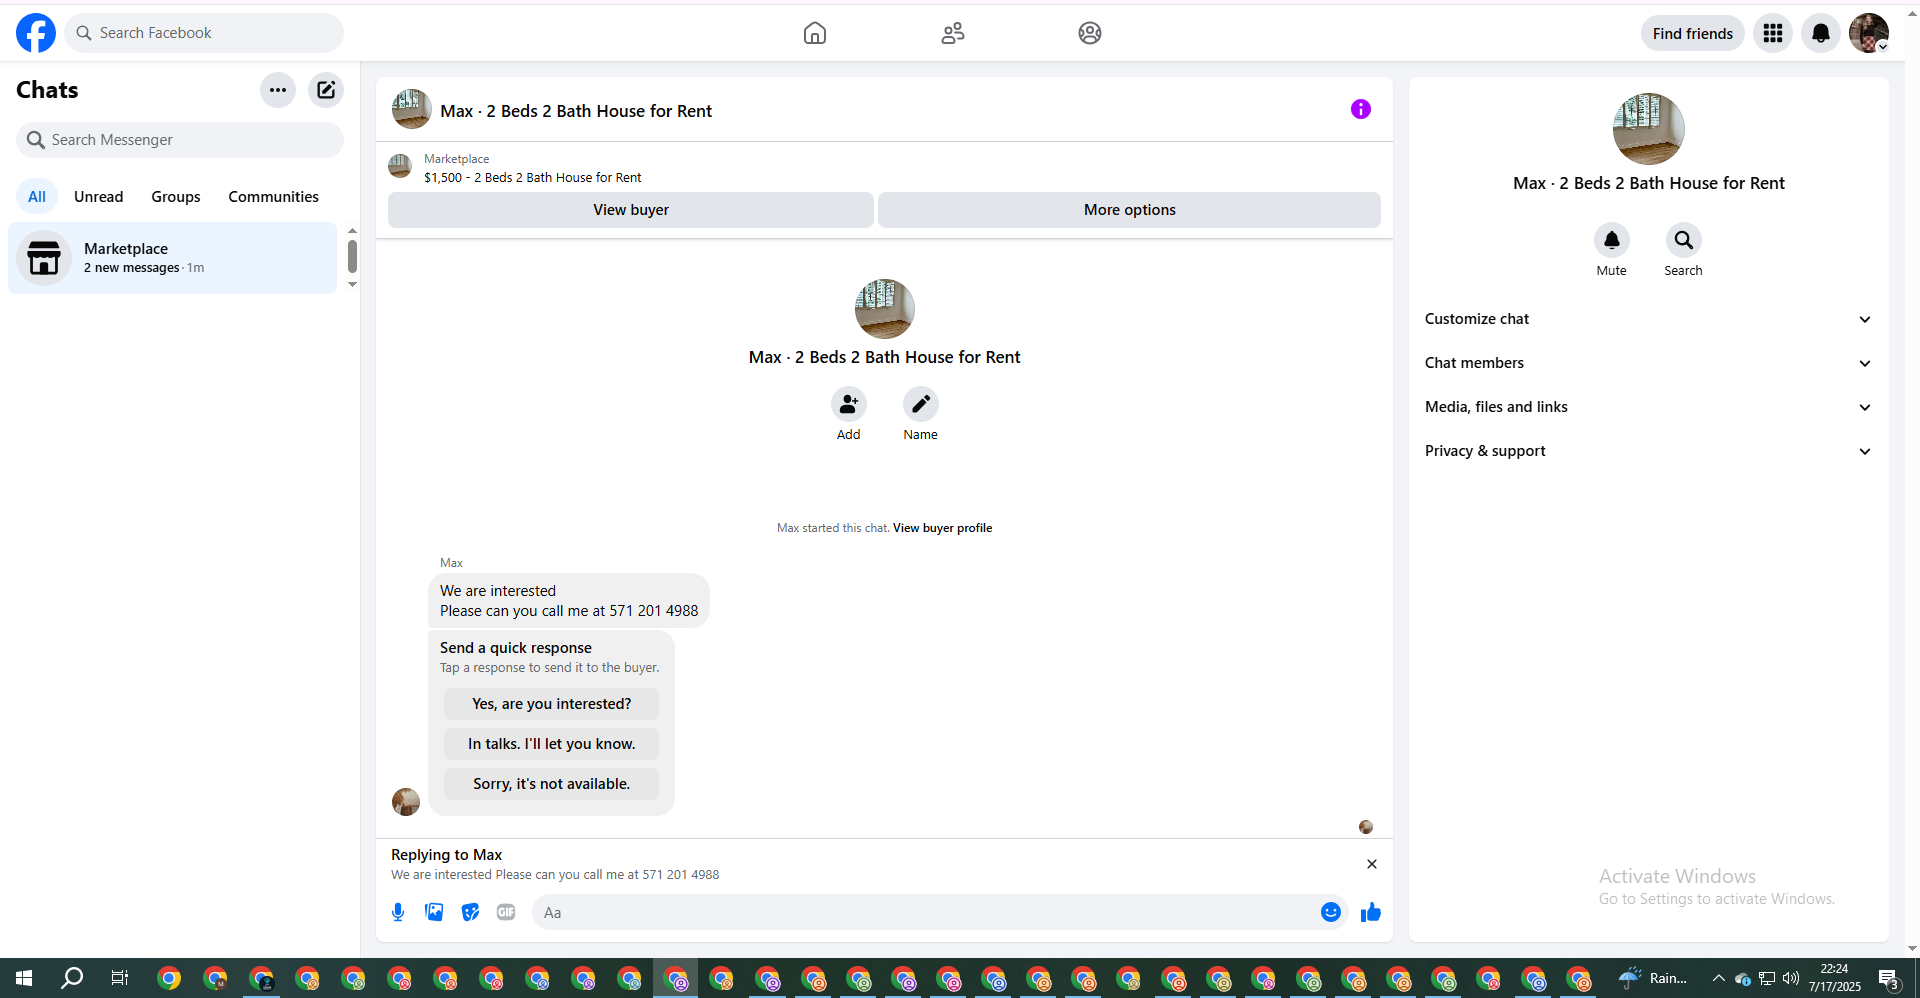Choose a sticker
The height and width of the screenshot is (998, 1920).
coord(470,912)
